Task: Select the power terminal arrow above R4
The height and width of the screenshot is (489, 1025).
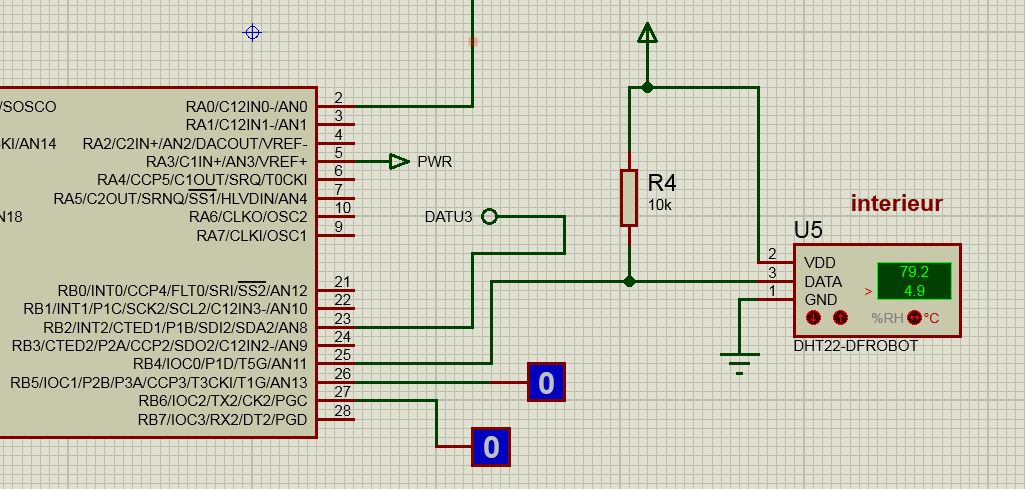Action: point(648,35)
